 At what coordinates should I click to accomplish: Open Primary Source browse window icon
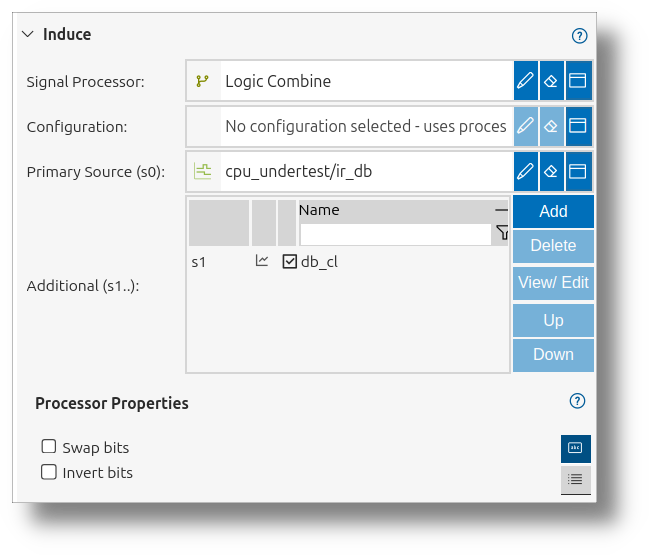pyautogui.click(x=578, y=171)
